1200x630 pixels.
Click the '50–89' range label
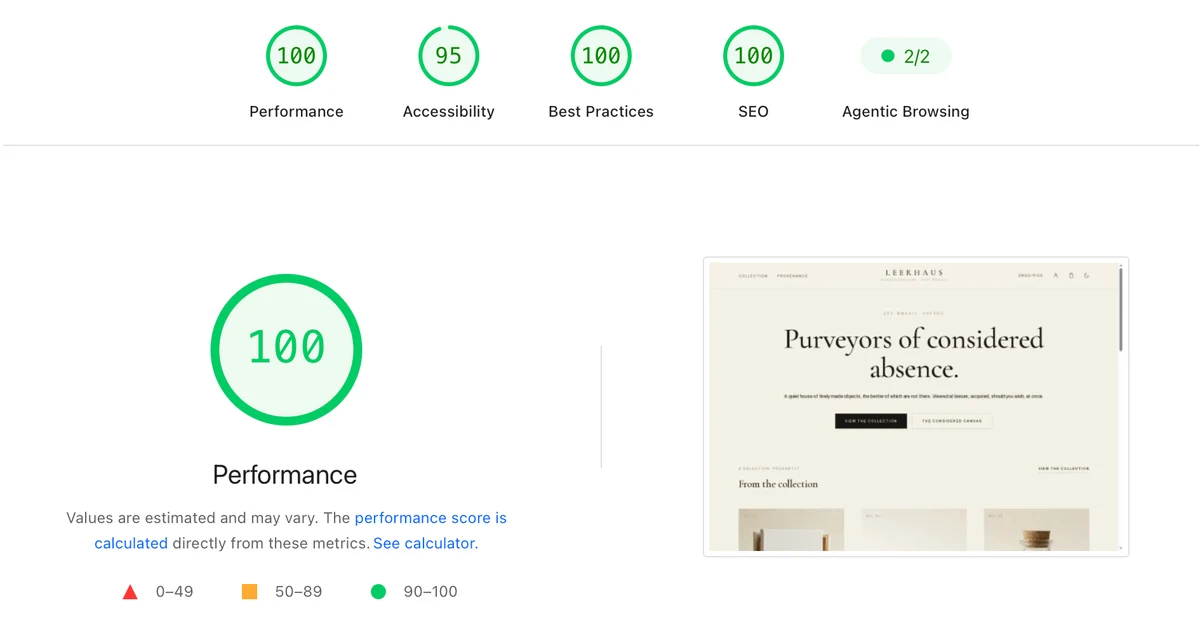click(x=299, y=592)
